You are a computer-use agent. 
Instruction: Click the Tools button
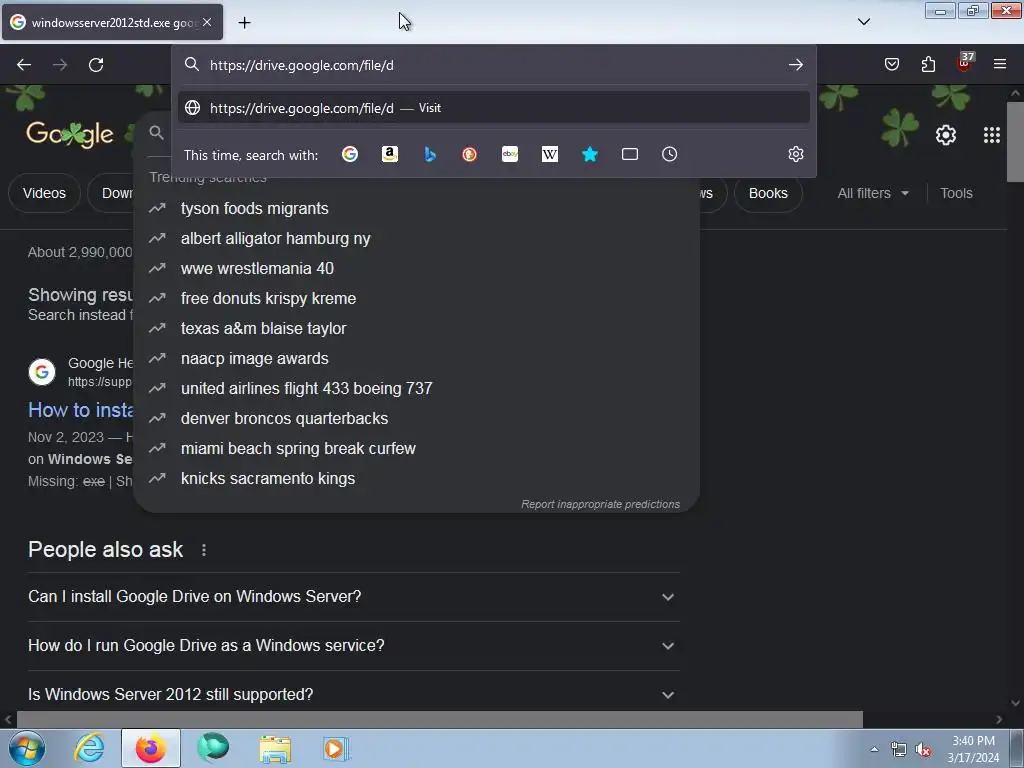coord(956,193)
